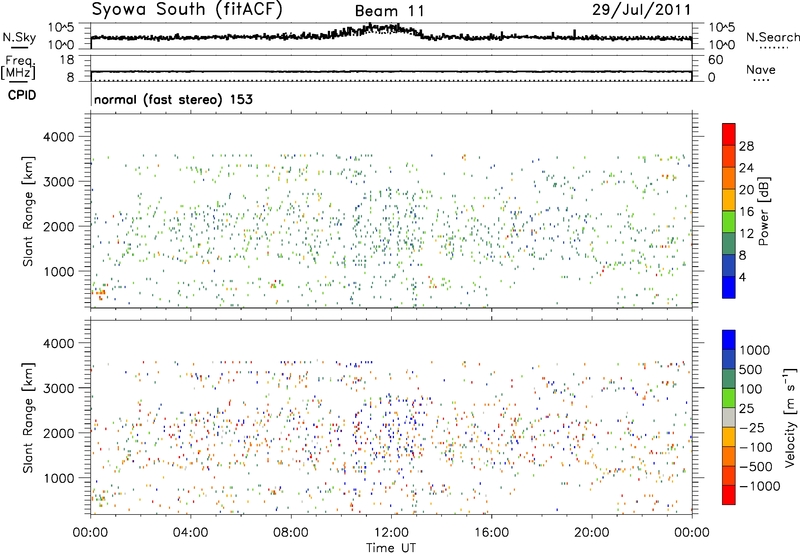Click the 'Nave' legend label

point(760,69)
